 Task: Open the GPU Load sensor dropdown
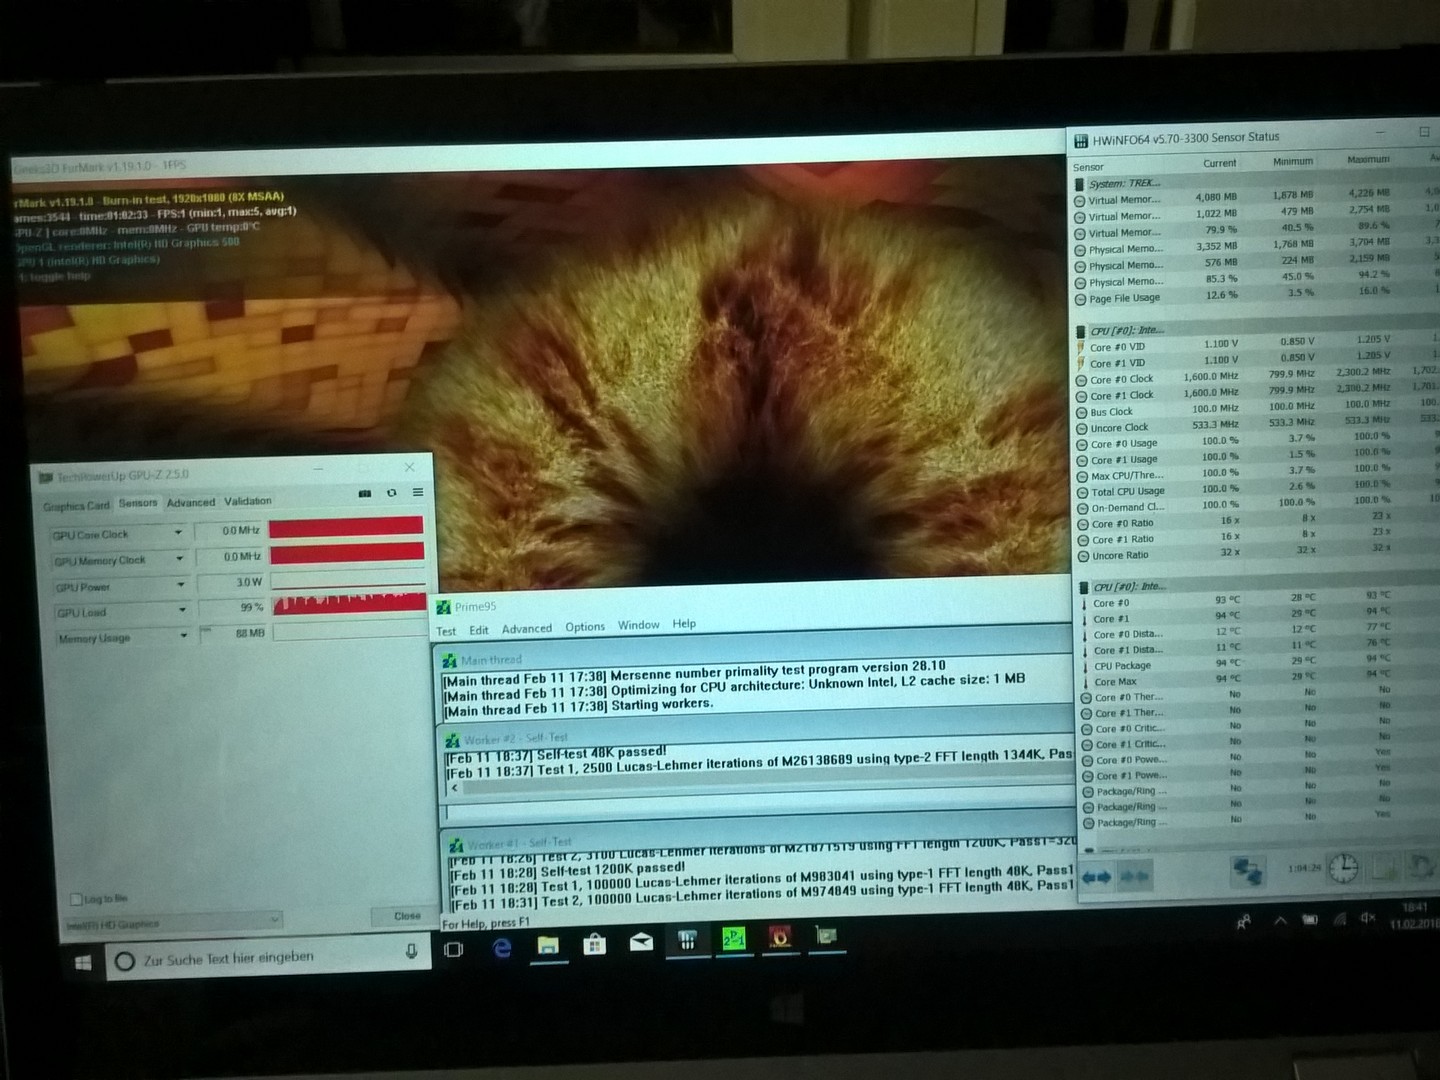pyautogui.click(x=182, y=610)
